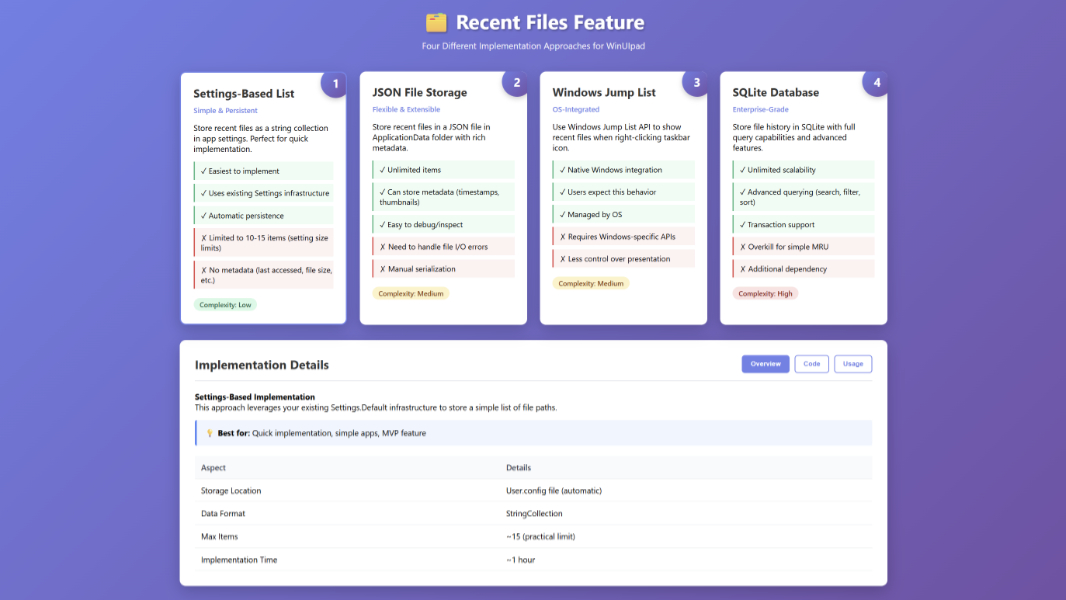The height and width of the screenshot is (600, 1066).
Task: Click the Complexity: Medium badge under JSON File Storage
Action: [411, 293]
